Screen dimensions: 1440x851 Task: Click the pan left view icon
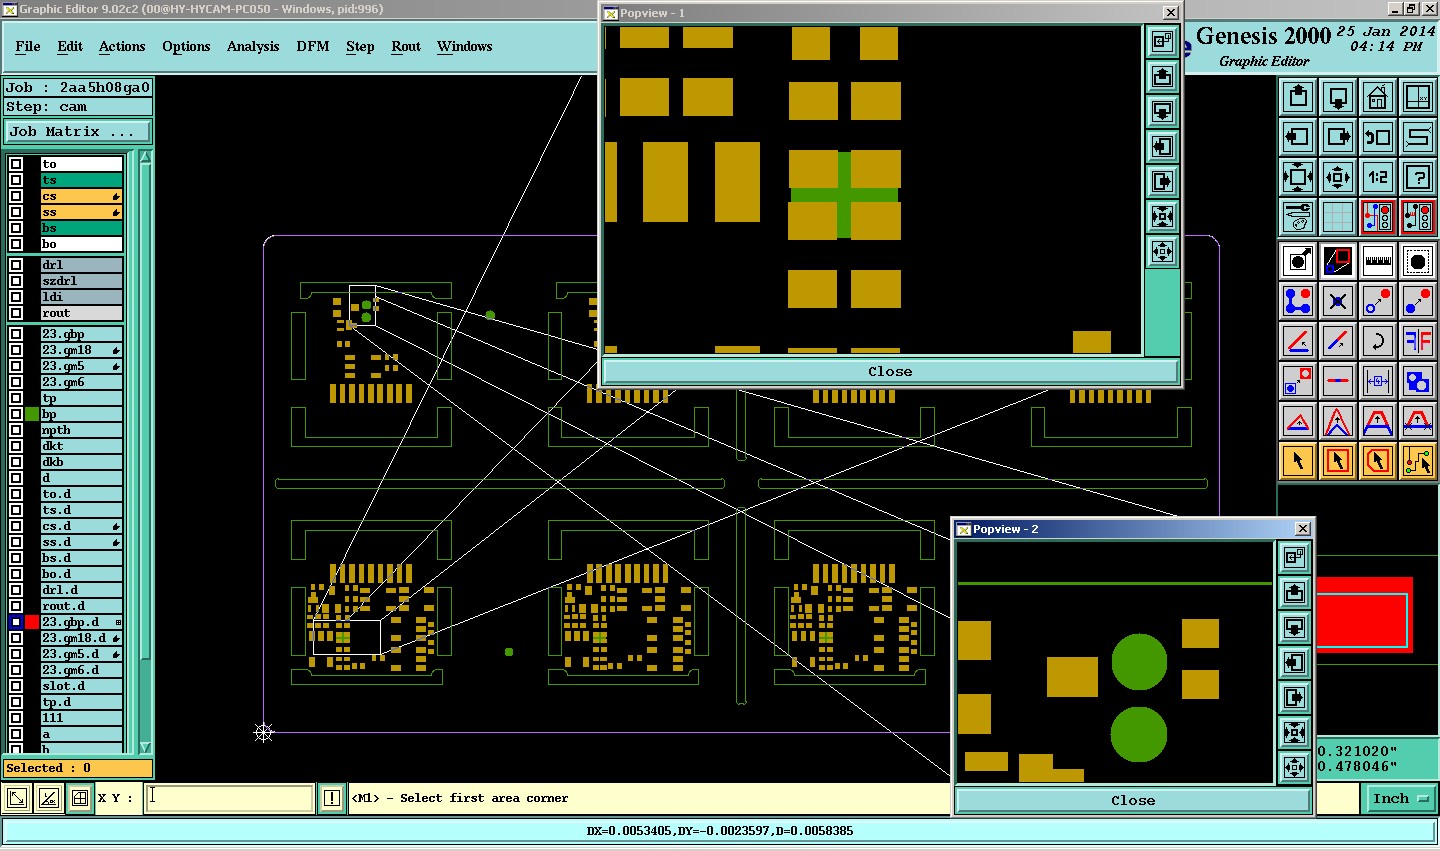click(1298, 137)
